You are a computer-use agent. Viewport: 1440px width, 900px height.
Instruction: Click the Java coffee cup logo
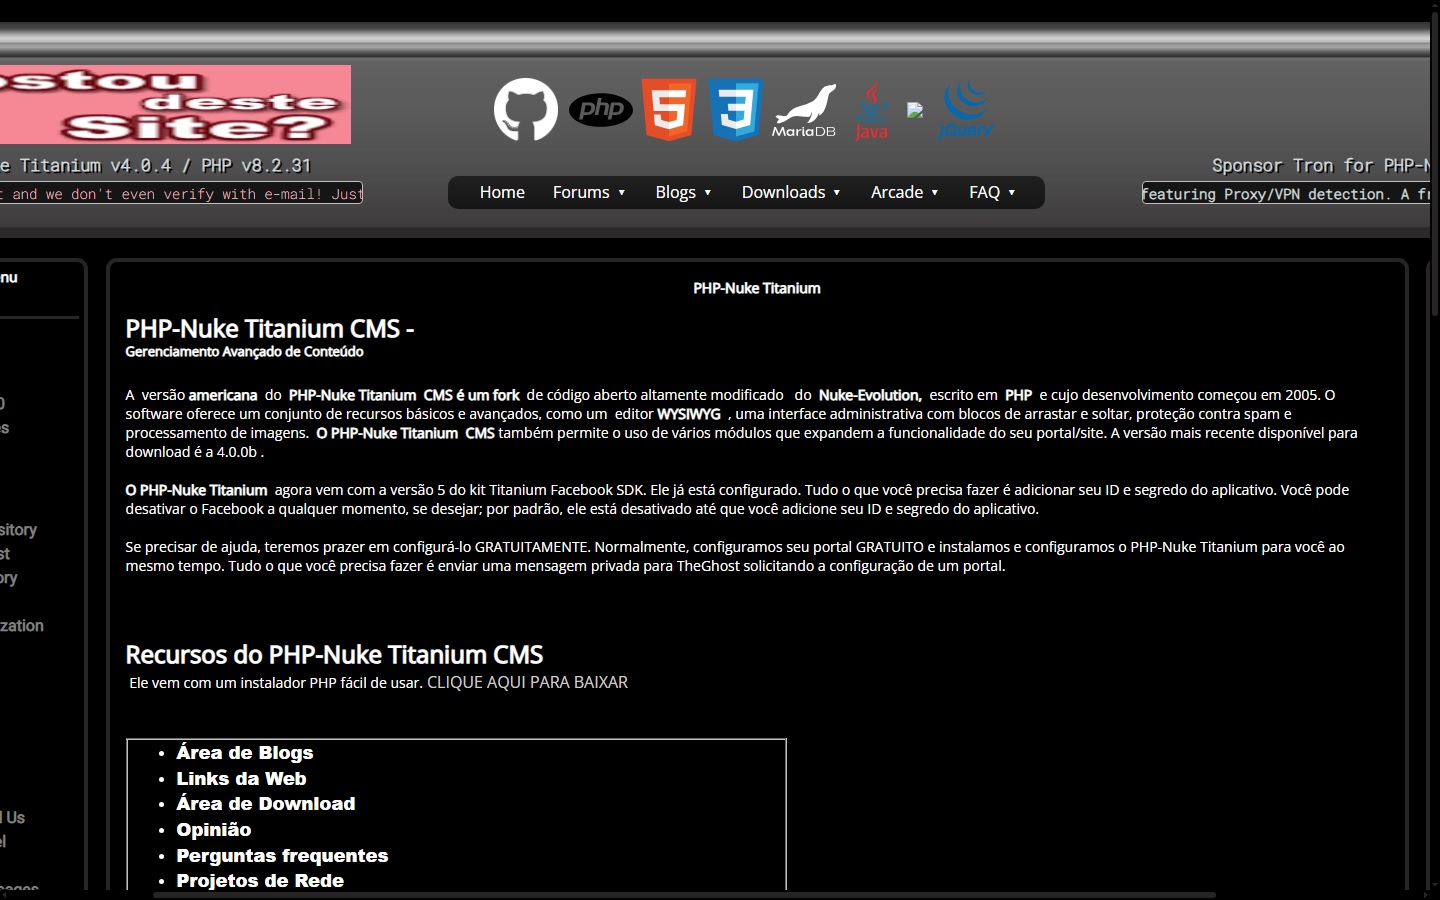coord(872,110)
